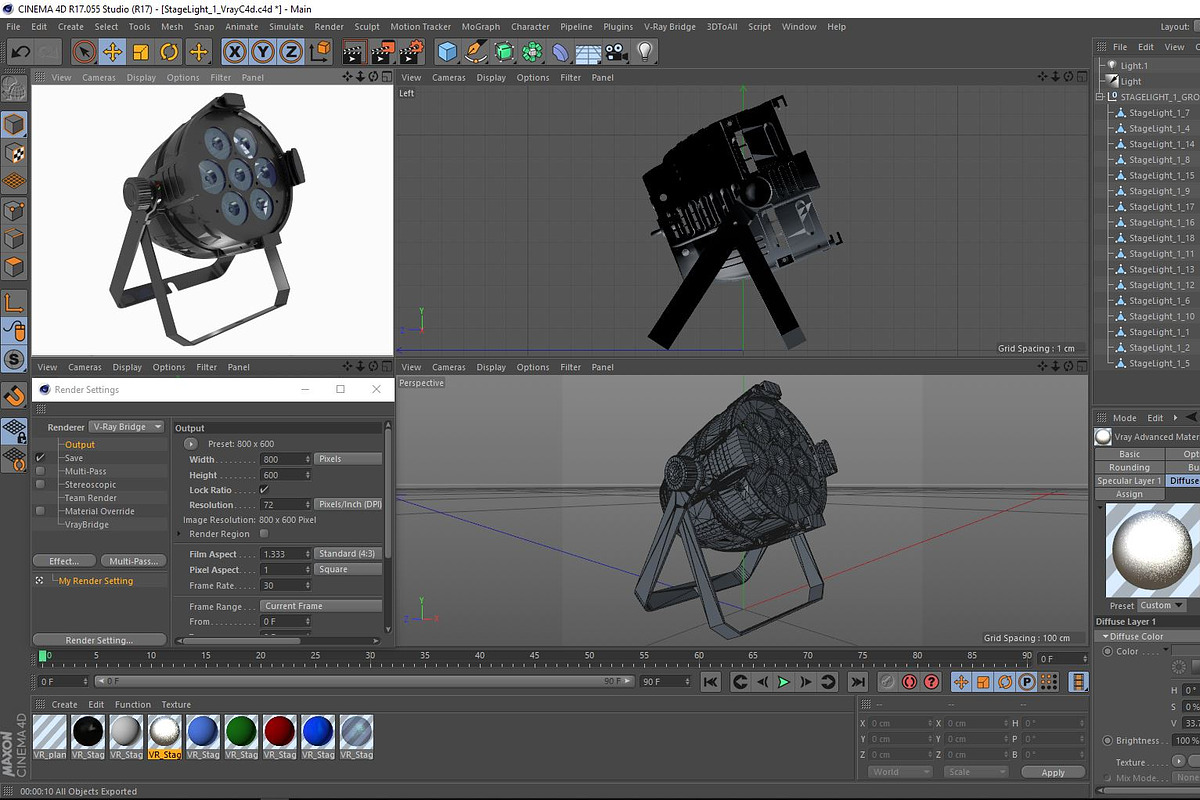The width and height of the screenshot is (1200, 800).
Task: Open the File menu
Action: tap(14, 27)
